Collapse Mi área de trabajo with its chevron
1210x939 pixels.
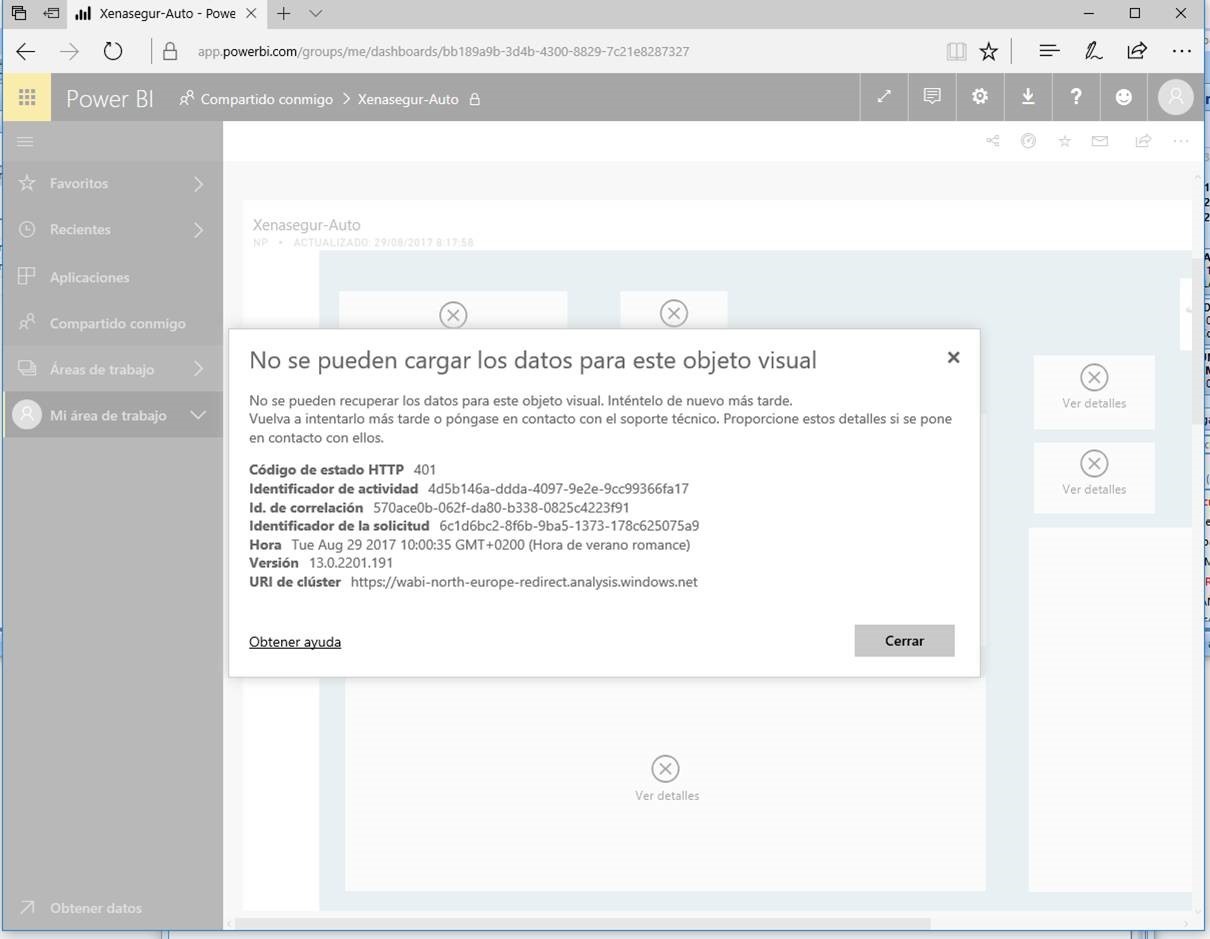click(198, 415)
